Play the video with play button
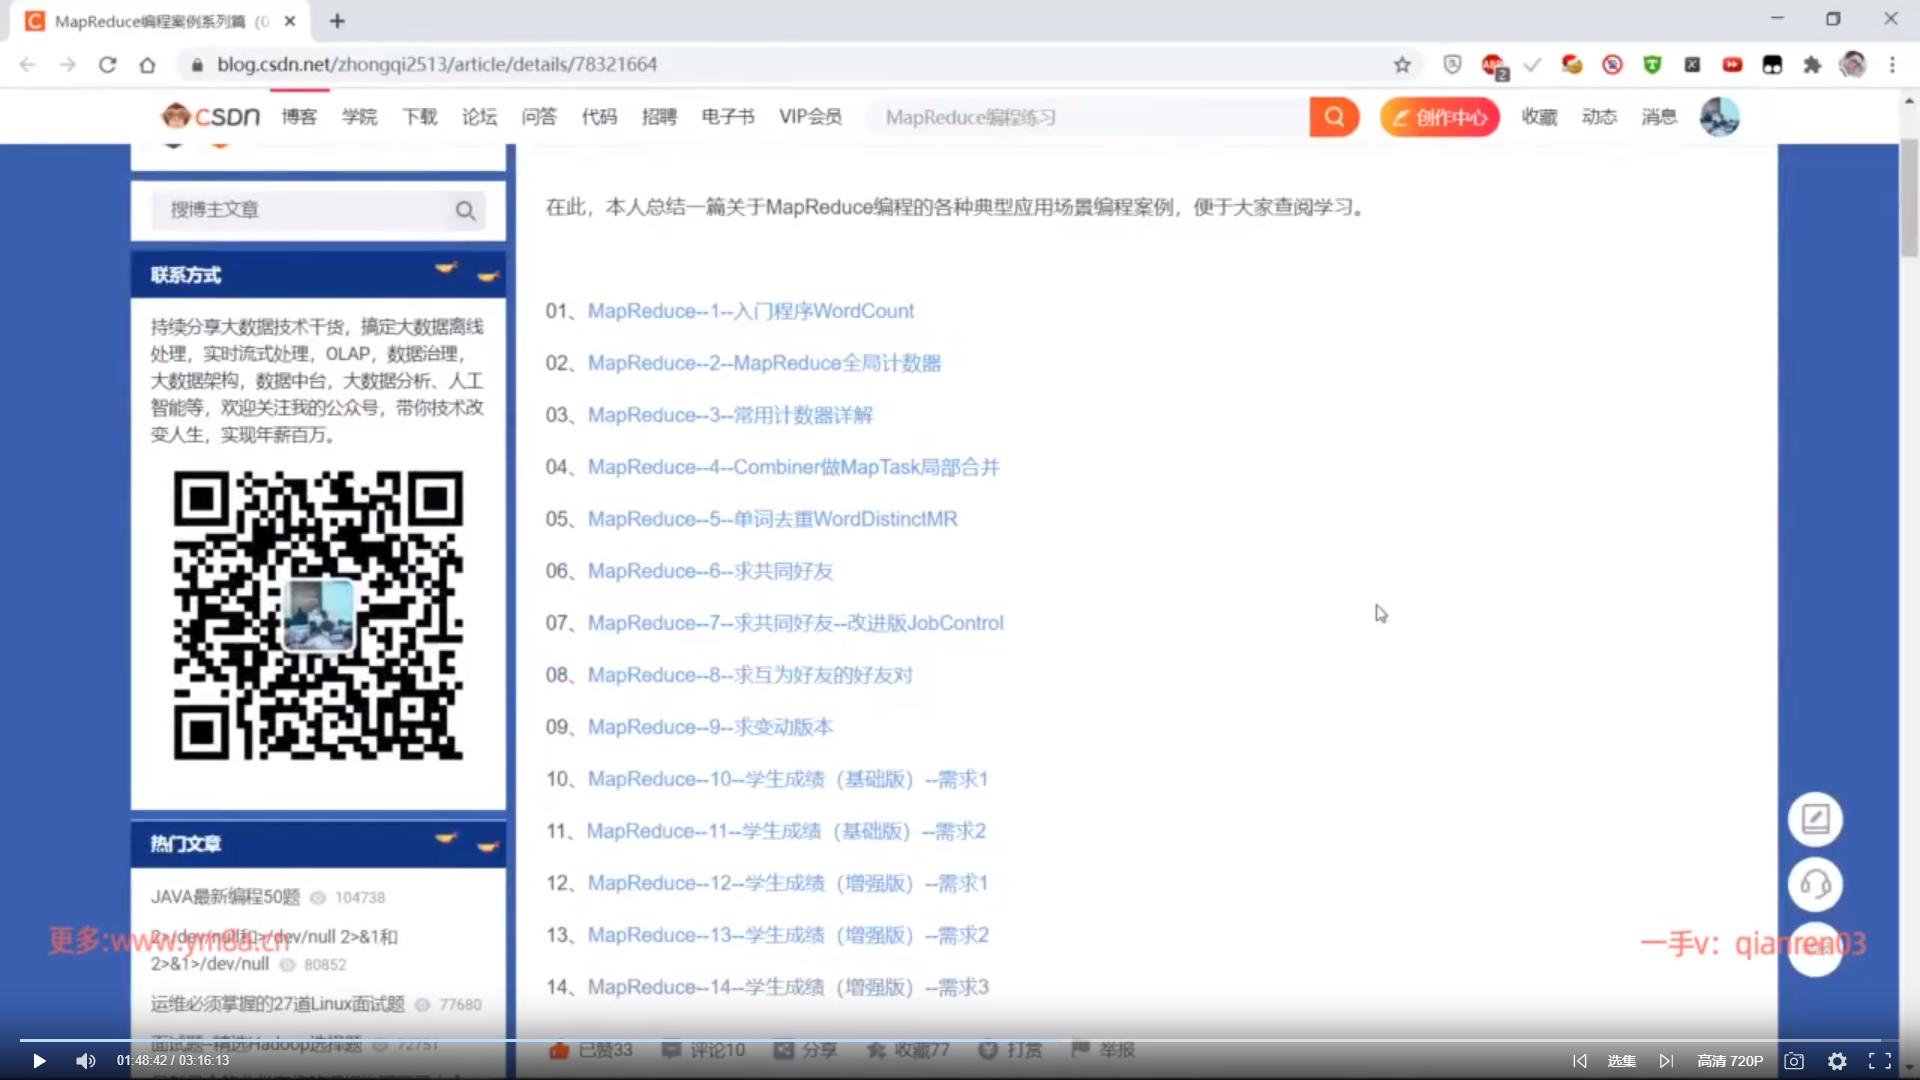Image resolution: width=1920 pixels, height=1080 pixels. (x=39, y=1061)
